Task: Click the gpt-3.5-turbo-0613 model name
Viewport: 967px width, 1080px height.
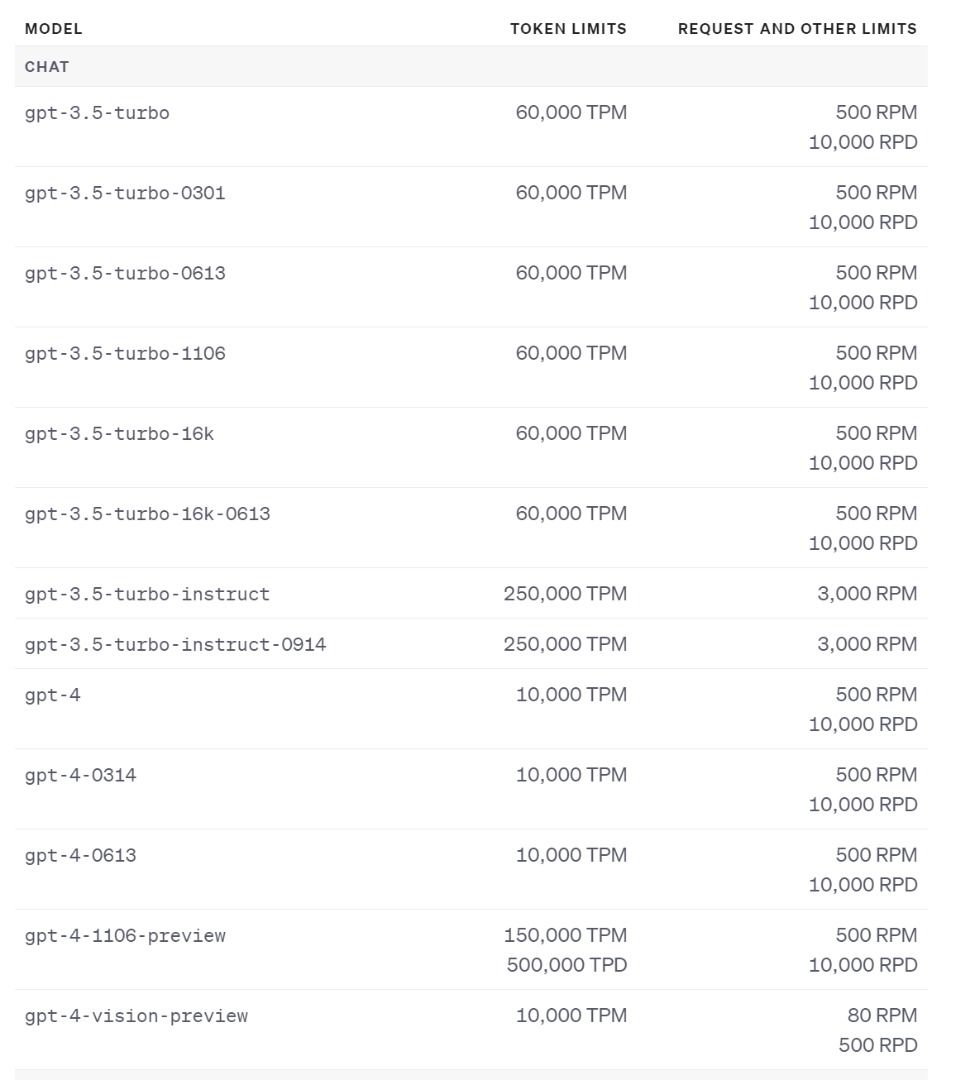Action: pos(125,273)
